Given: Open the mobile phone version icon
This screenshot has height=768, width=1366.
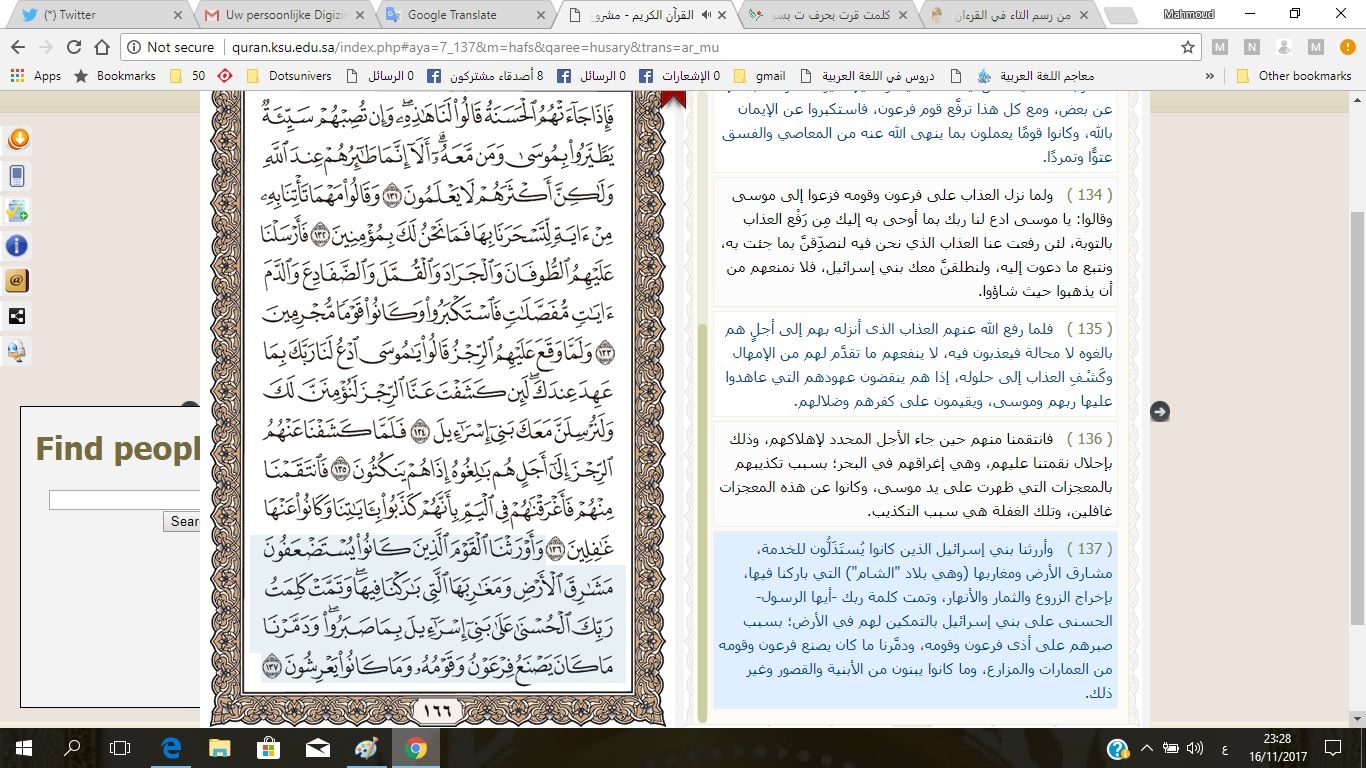Looking at the screenshot, I should tap(17, 176).
